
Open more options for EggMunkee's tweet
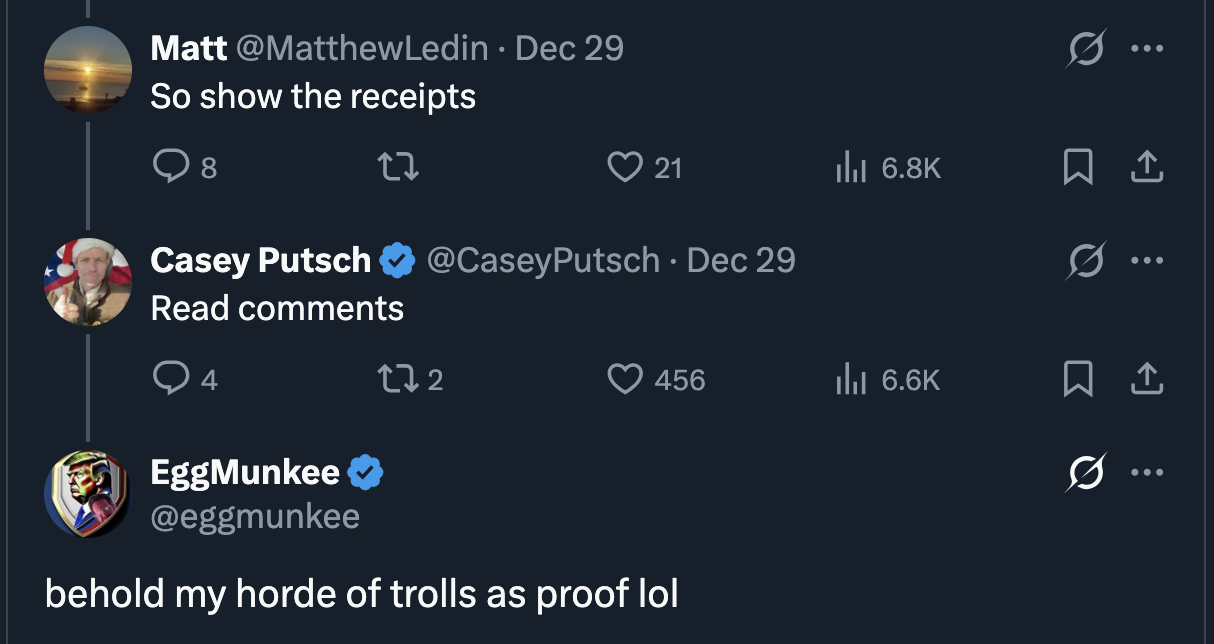[x=1148, y=473]
